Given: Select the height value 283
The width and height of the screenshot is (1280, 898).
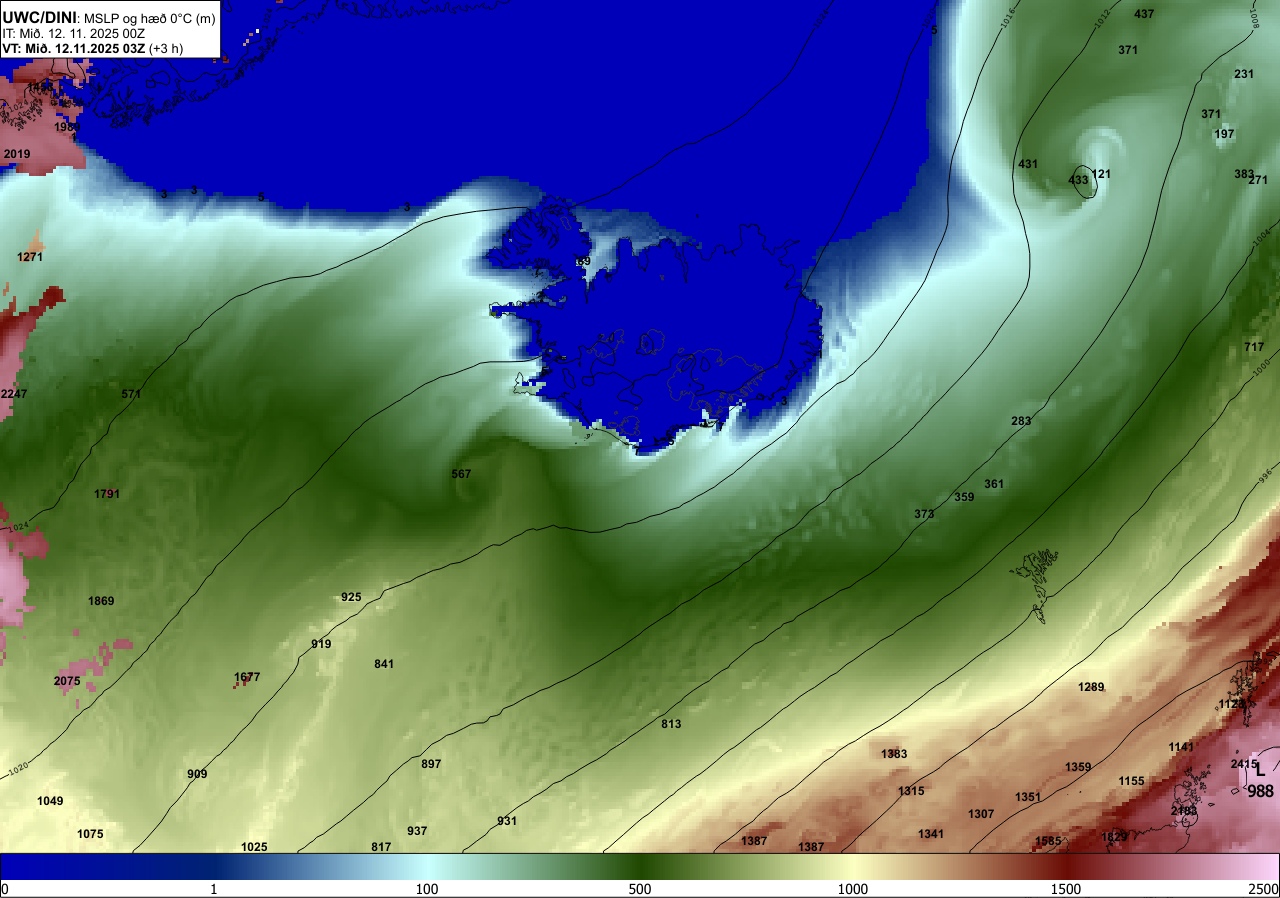Looking at the screenshot, I should click(1021, 422).
